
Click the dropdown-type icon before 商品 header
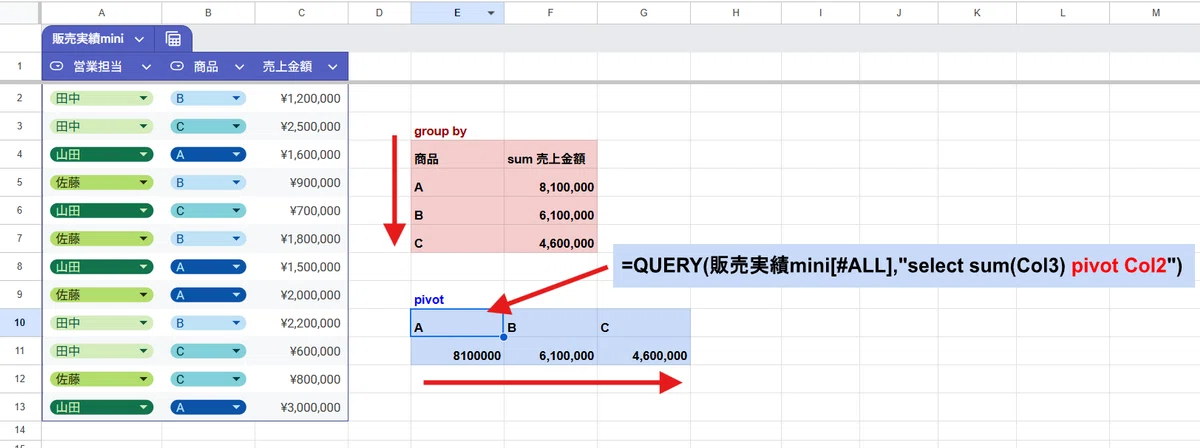coord(178,66)
